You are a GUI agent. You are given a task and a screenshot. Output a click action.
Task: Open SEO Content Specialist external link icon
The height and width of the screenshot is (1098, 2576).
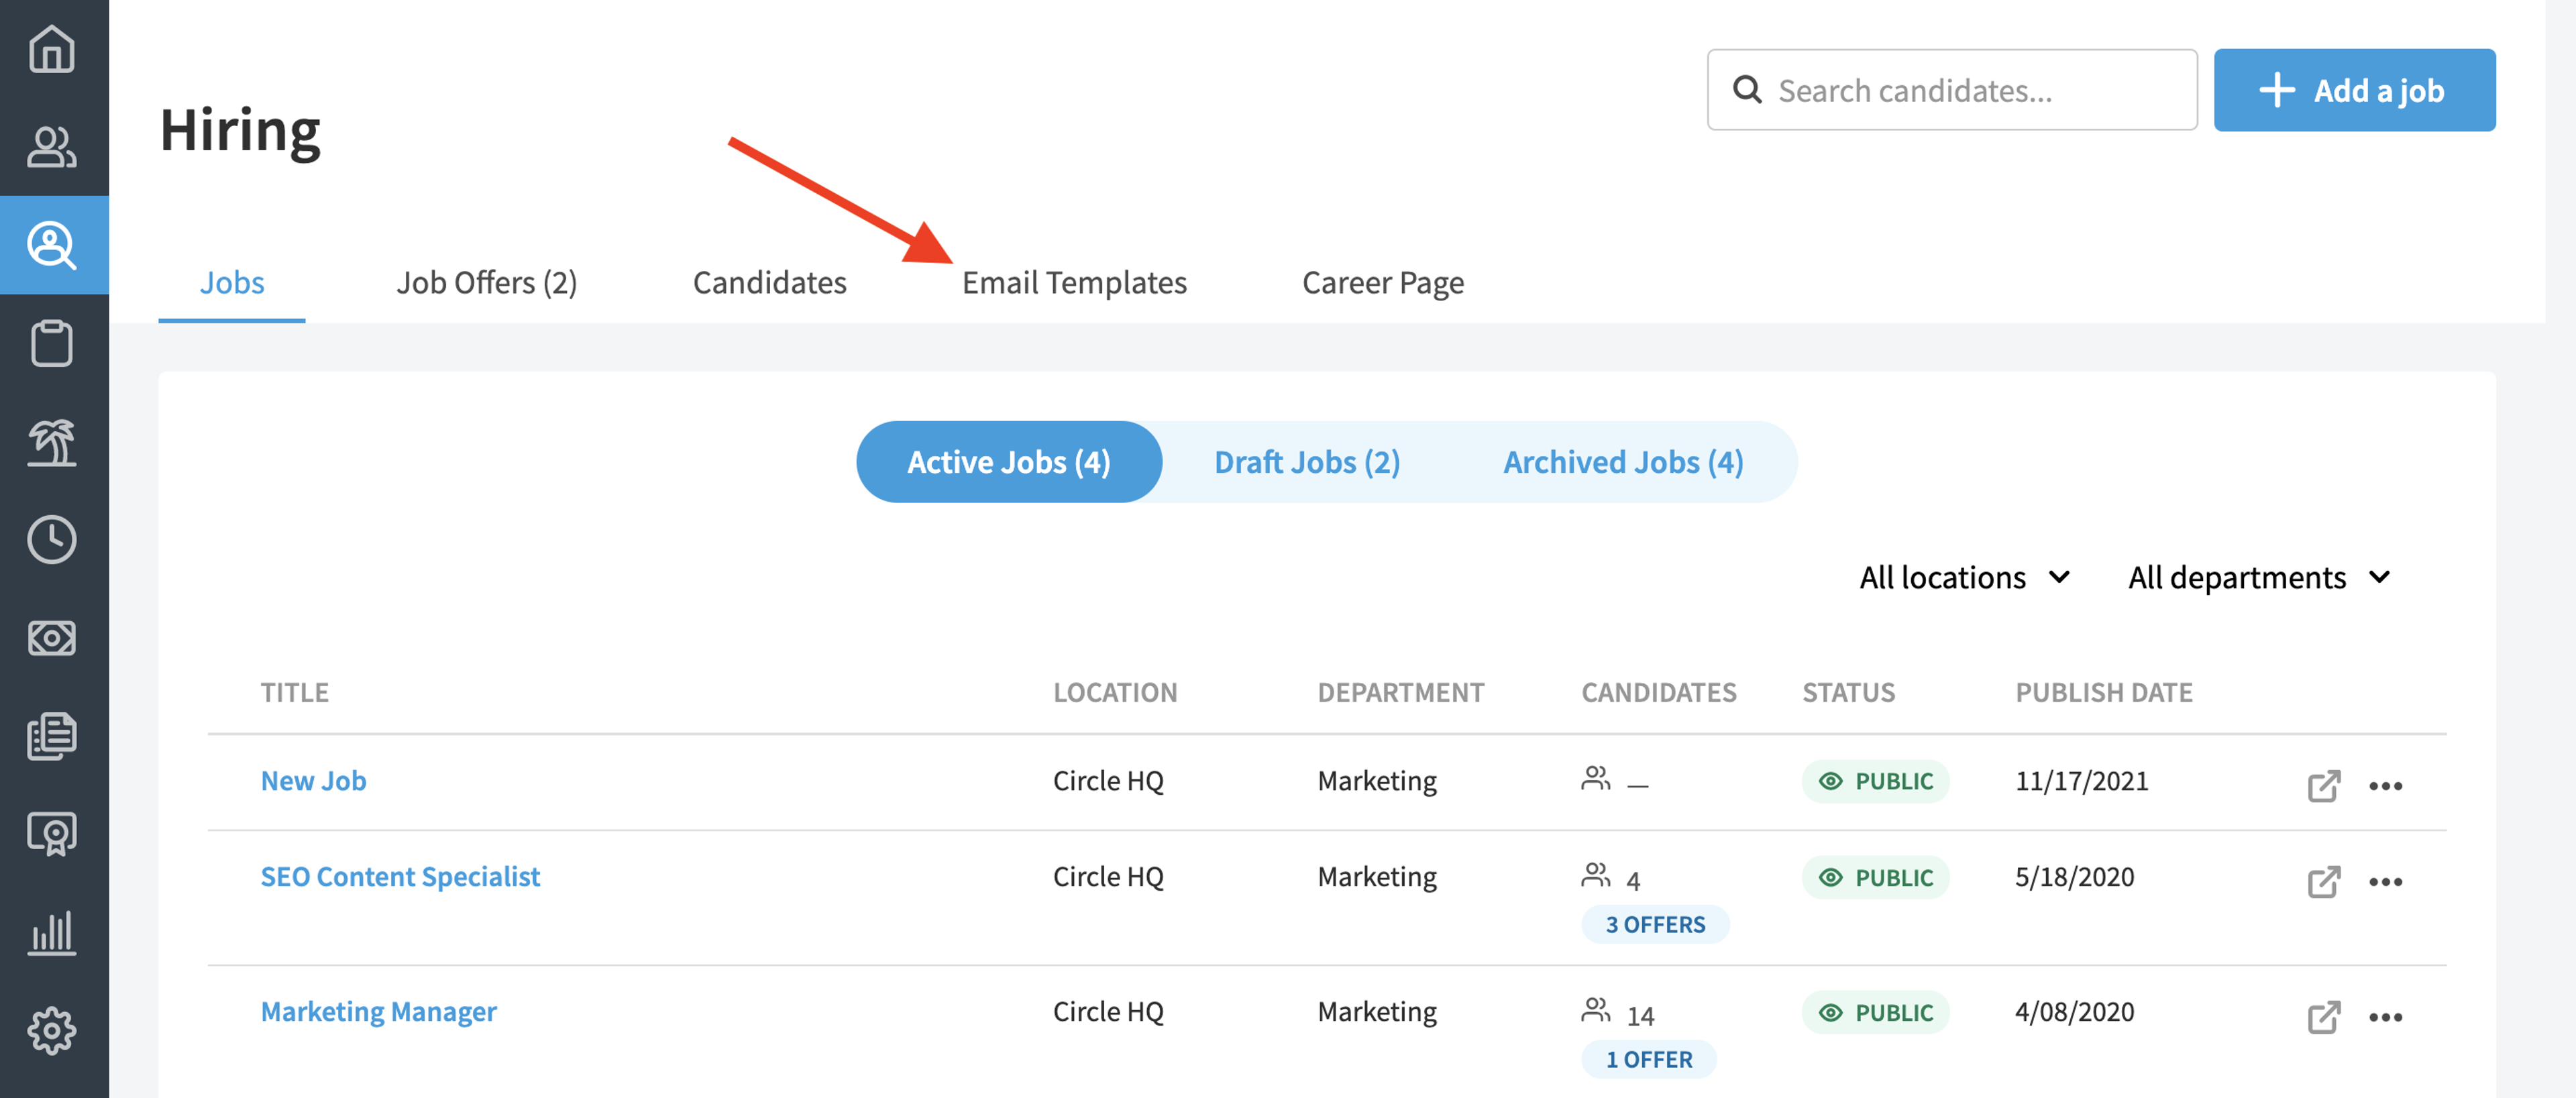point(2323,881)
